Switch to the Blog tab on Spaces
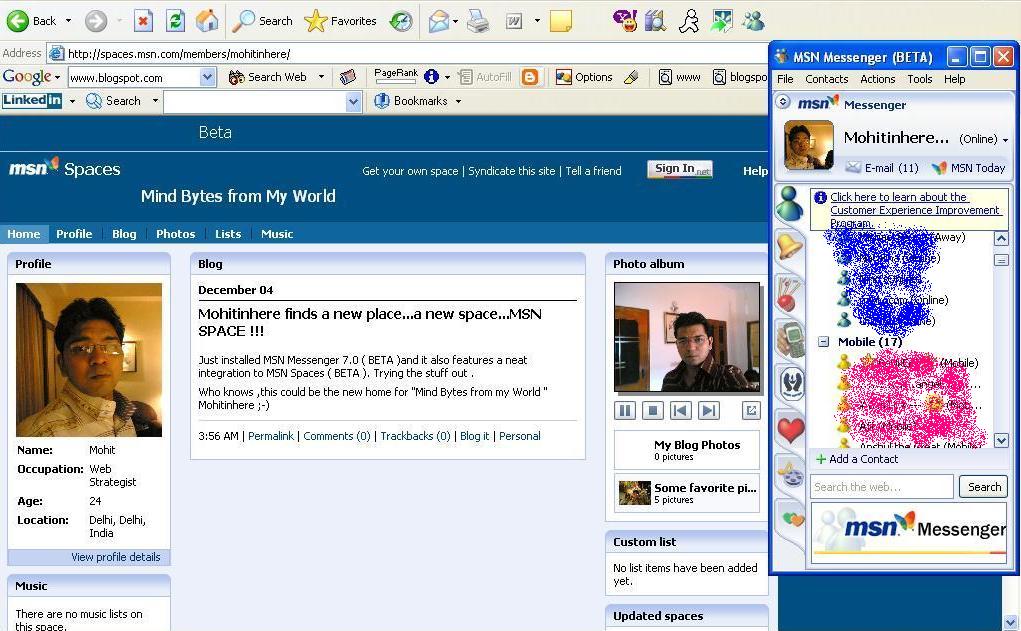The image size is (1021, 631). (124, 234)
